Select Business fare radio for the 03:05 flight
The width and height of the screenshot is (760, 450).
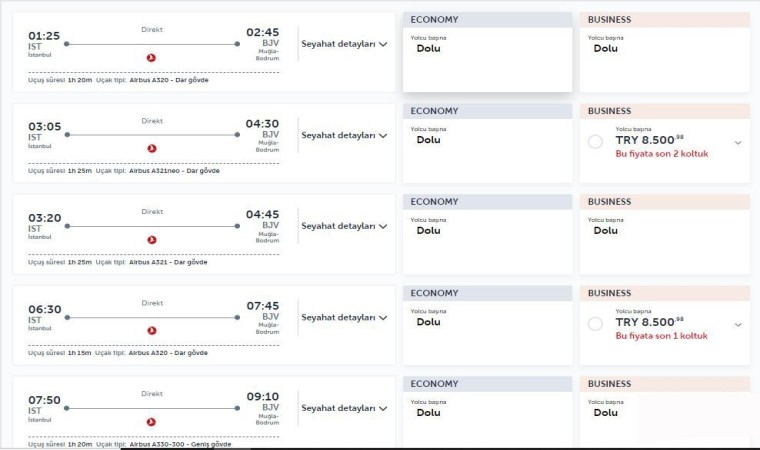tap(596, 142)
